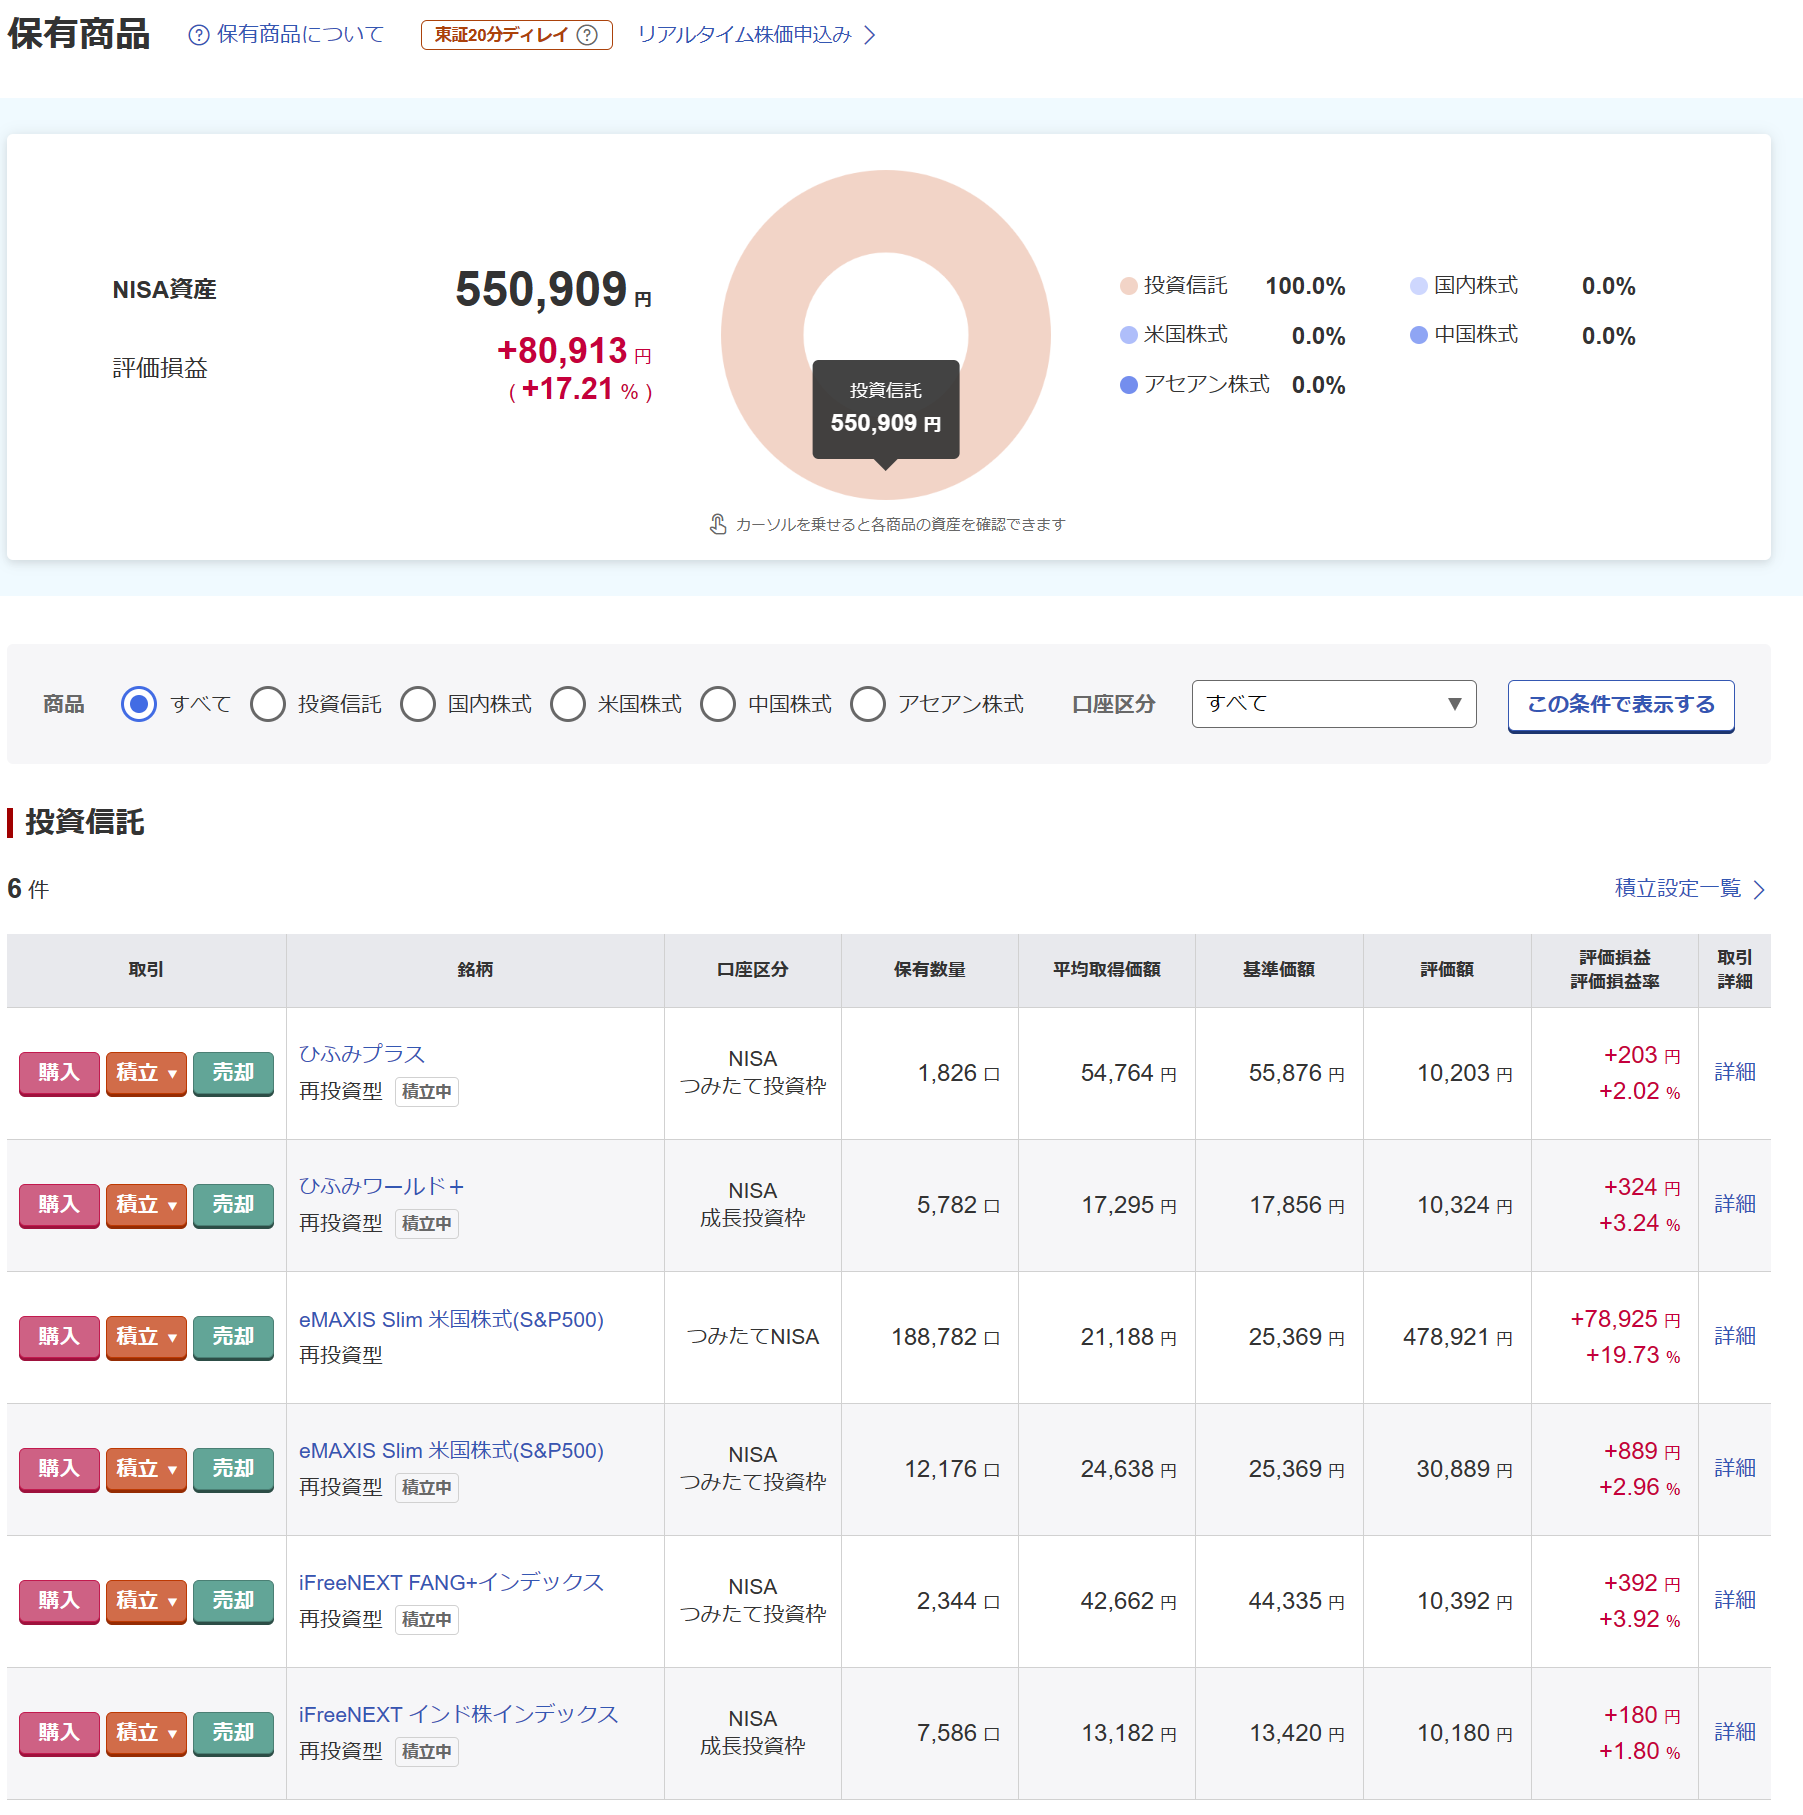The image size is (1803, 1815).
Task: Click the chevron after リアルタイム株価申込み
Action: 870,35
